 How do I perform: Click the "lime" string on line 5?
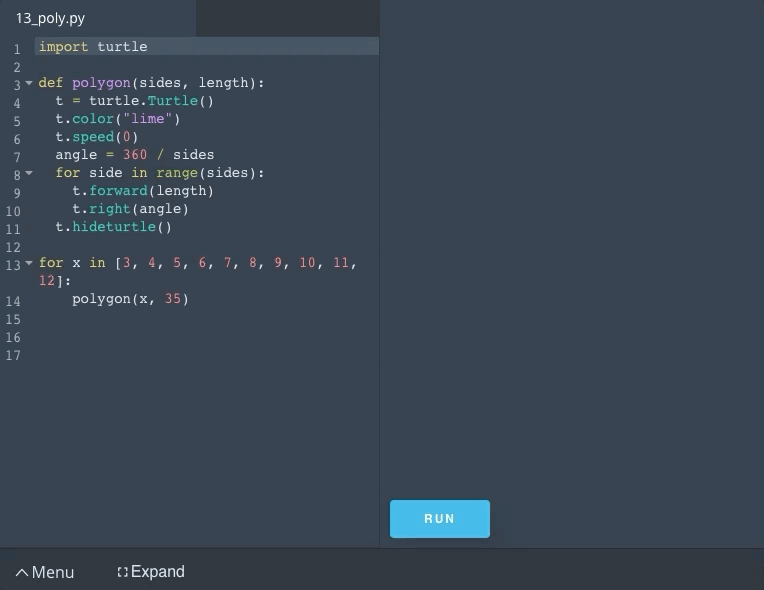147,119
